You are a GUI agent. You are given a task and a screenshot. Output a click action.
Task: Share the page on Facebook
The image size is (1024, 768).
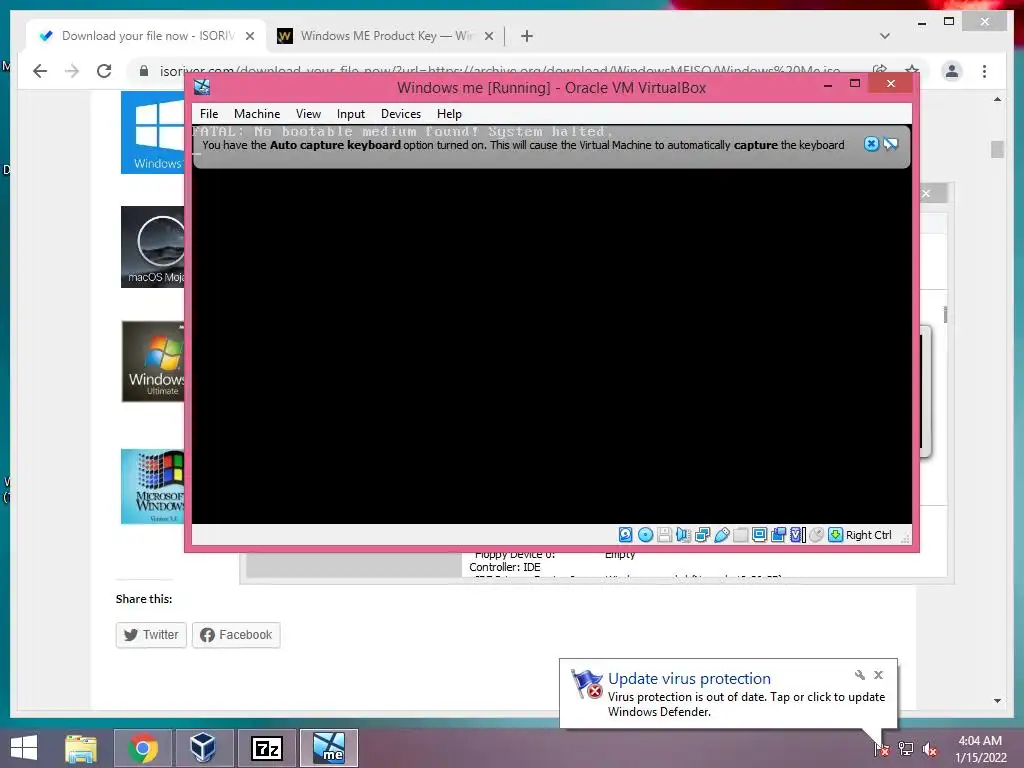(x=236, y=635)
